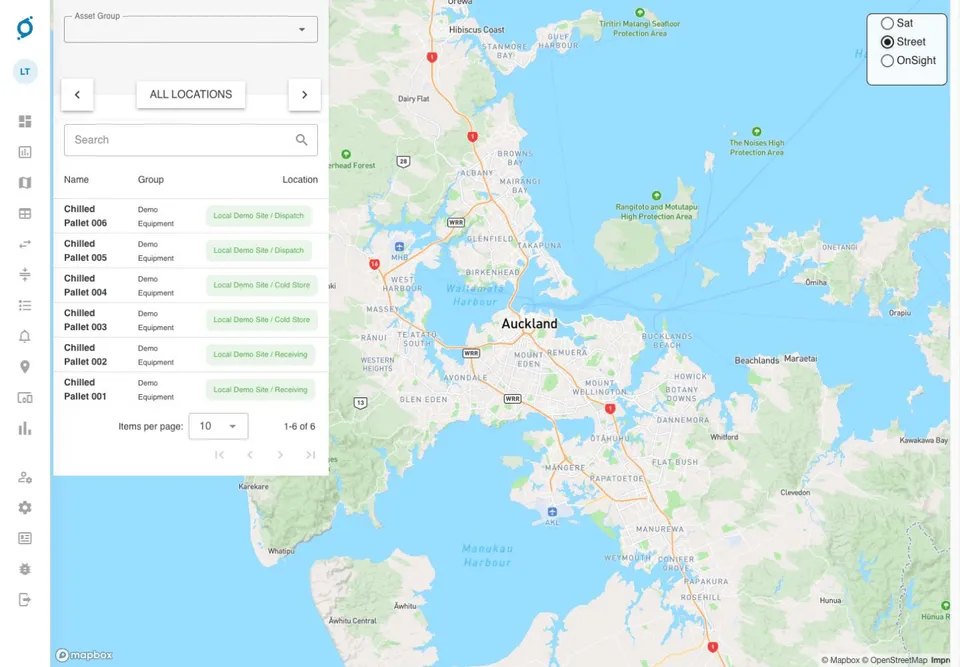
Task: Select the Chilled Pallet 004 row name
Action: pyautogui.click(x=85, y=285)
